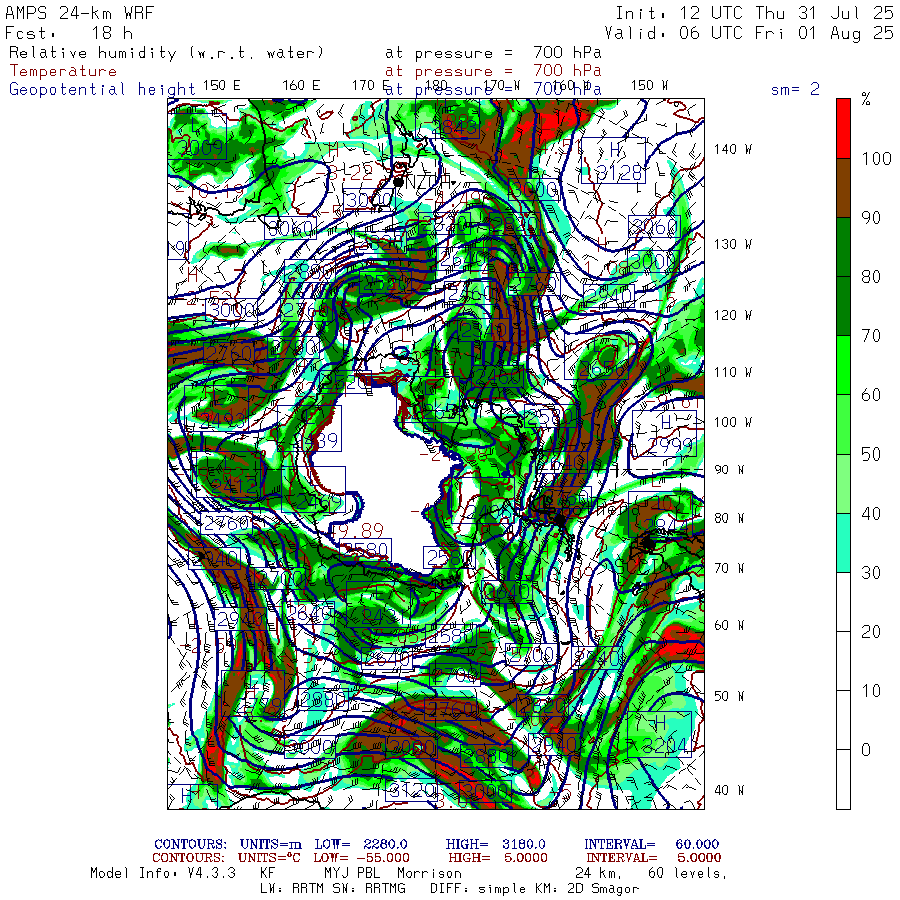Click the 'UNITS=°C' contour units text

pyautogui.click(x=269, y=858)
